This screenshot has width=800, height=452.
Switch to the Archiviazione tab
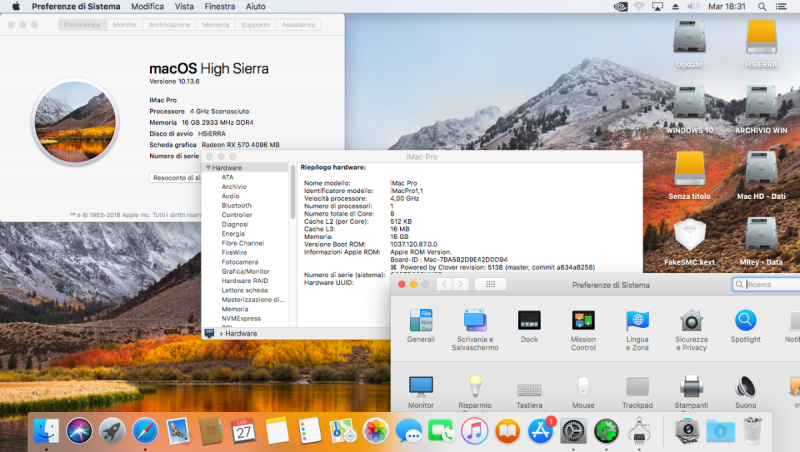165,23
